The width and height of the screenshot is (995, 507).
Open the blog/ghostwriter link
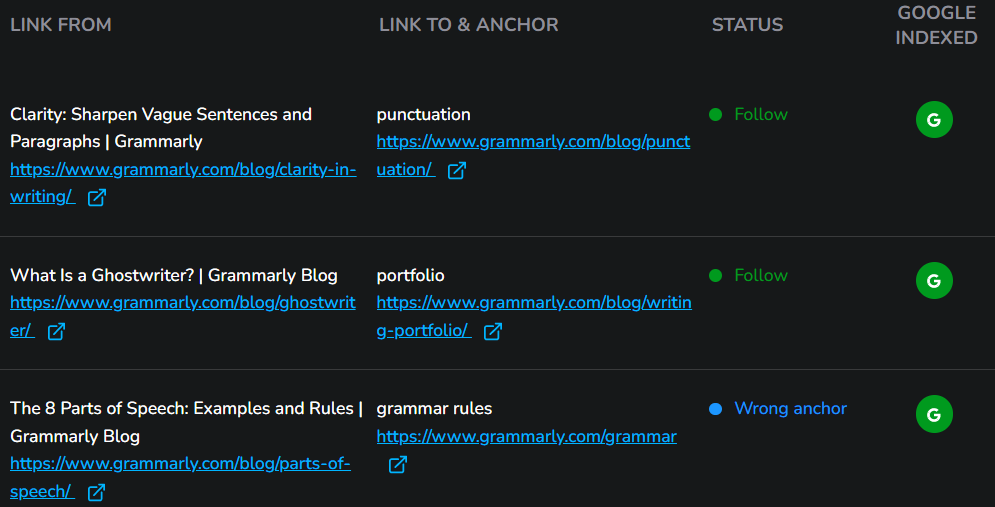183,317
